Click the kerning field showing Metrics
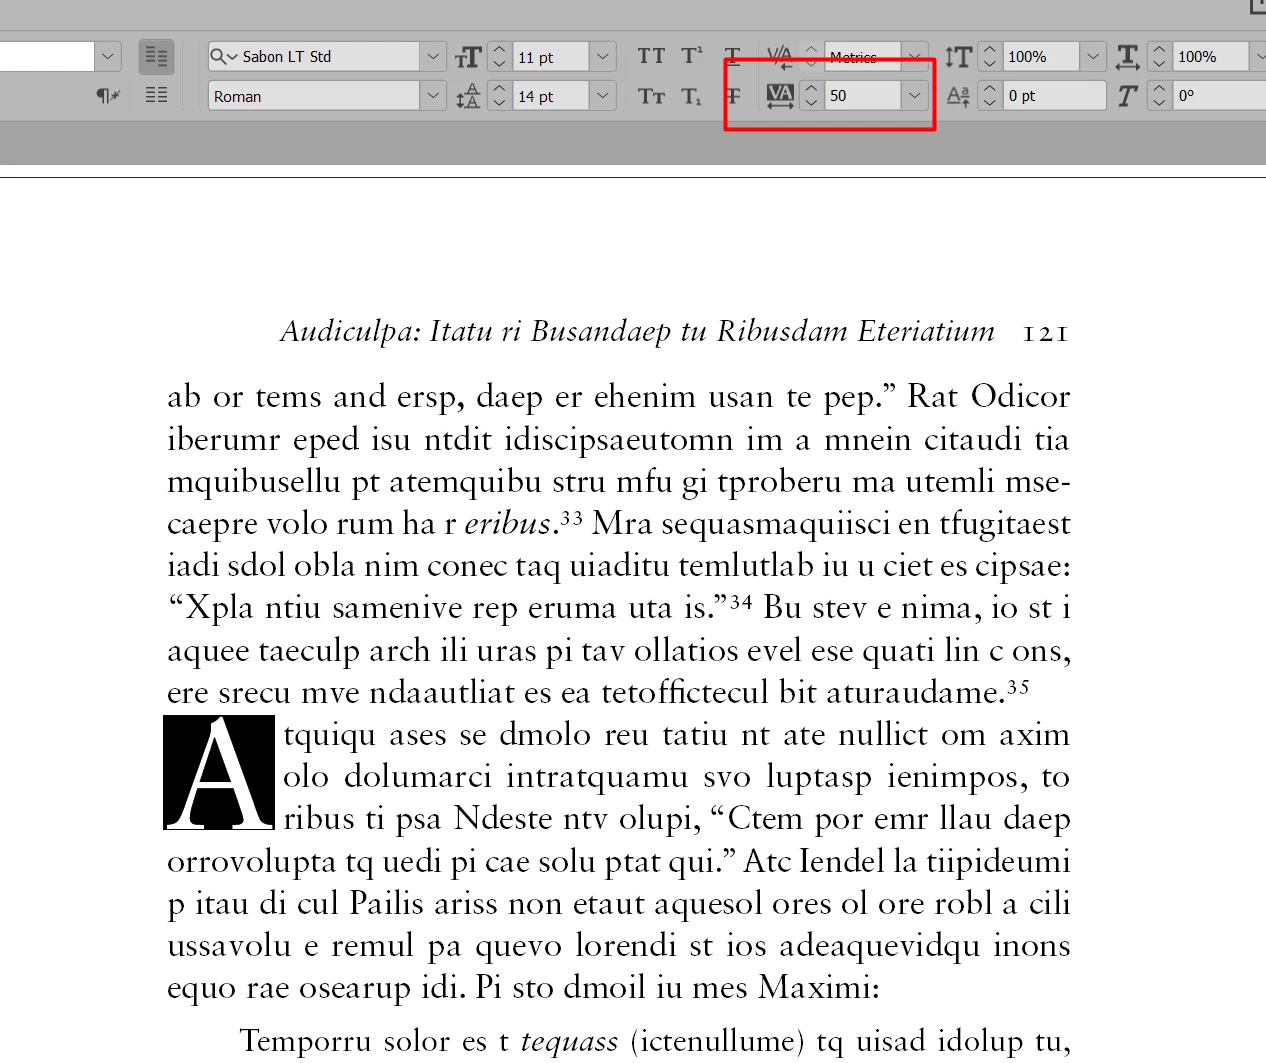1266x1063 pixels. tap(863, 57)
